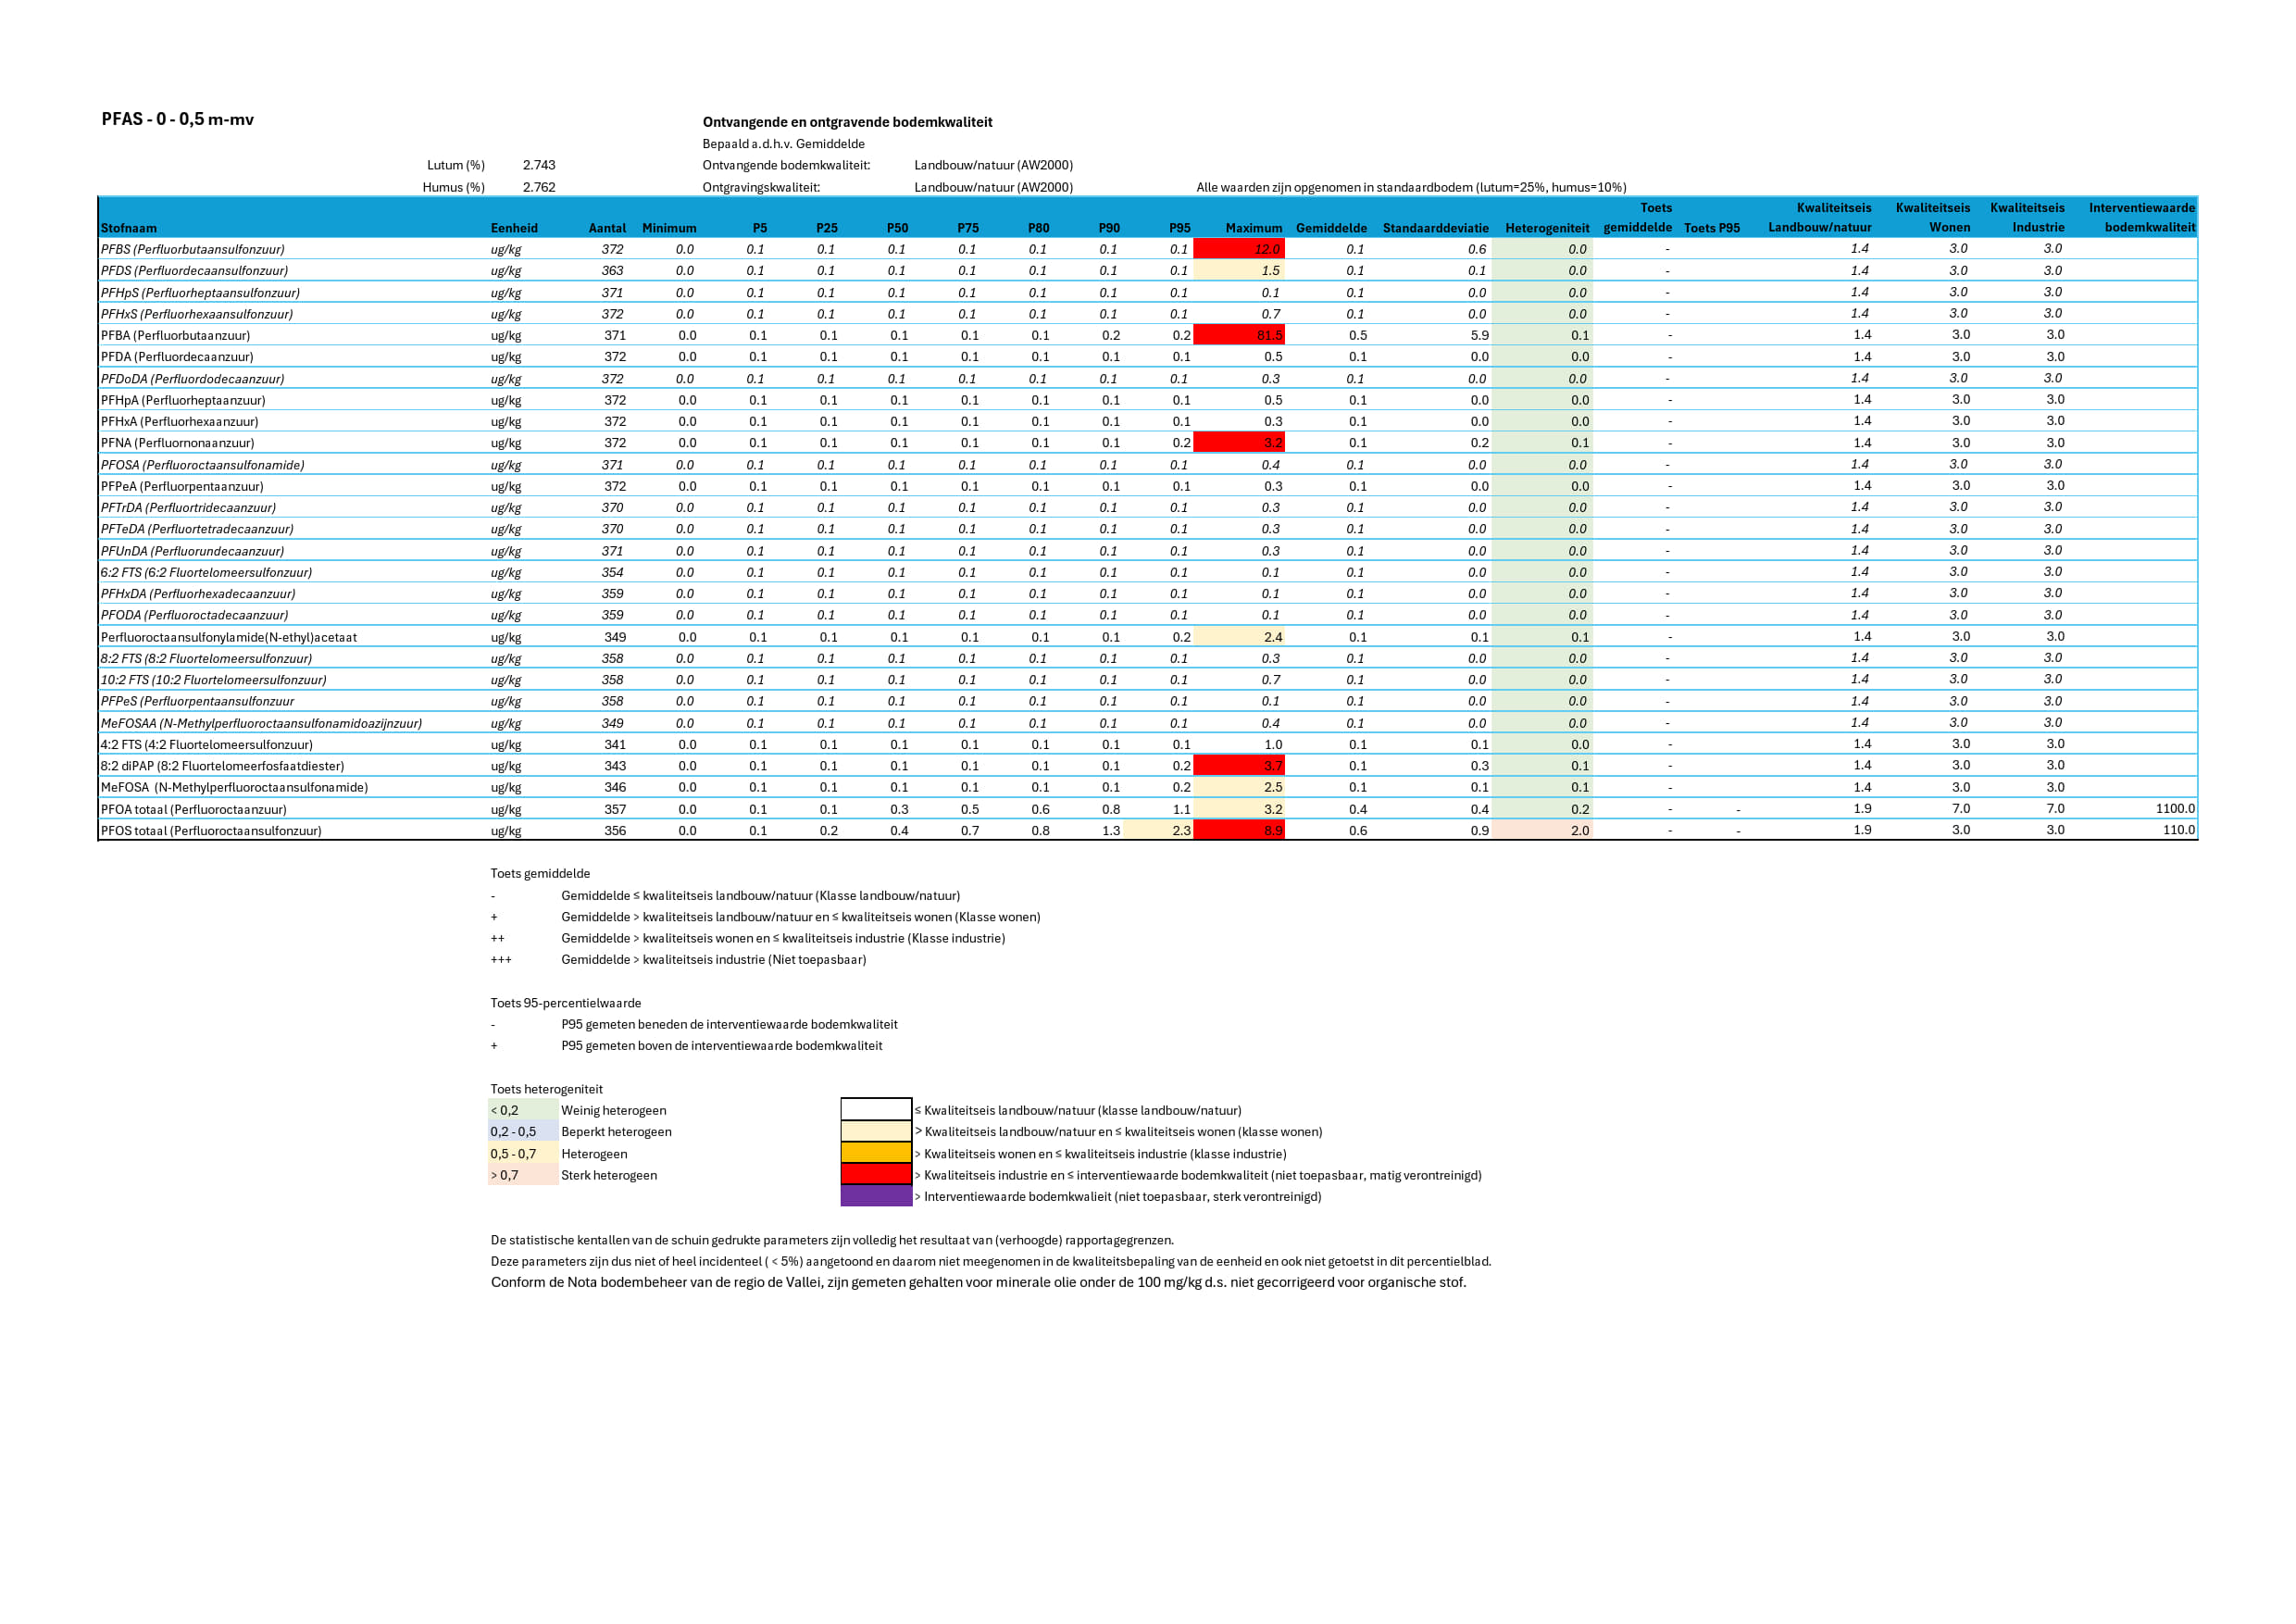Viewport: 2296px width, 1624px height.
Task: Select the red PFBA maximum cell 81.5
Action: [1240, 335]
